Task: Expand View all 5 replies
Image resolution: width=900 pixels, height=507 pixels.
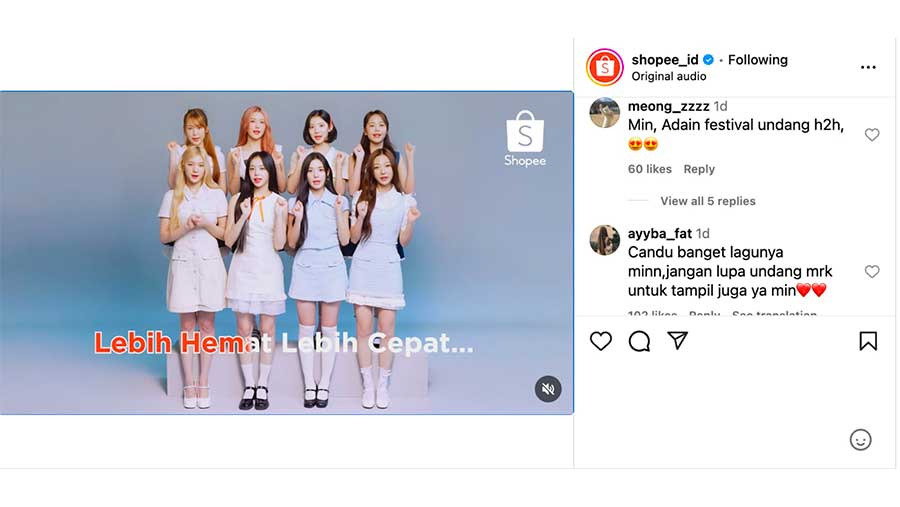Action: click(x=708, y=201)
